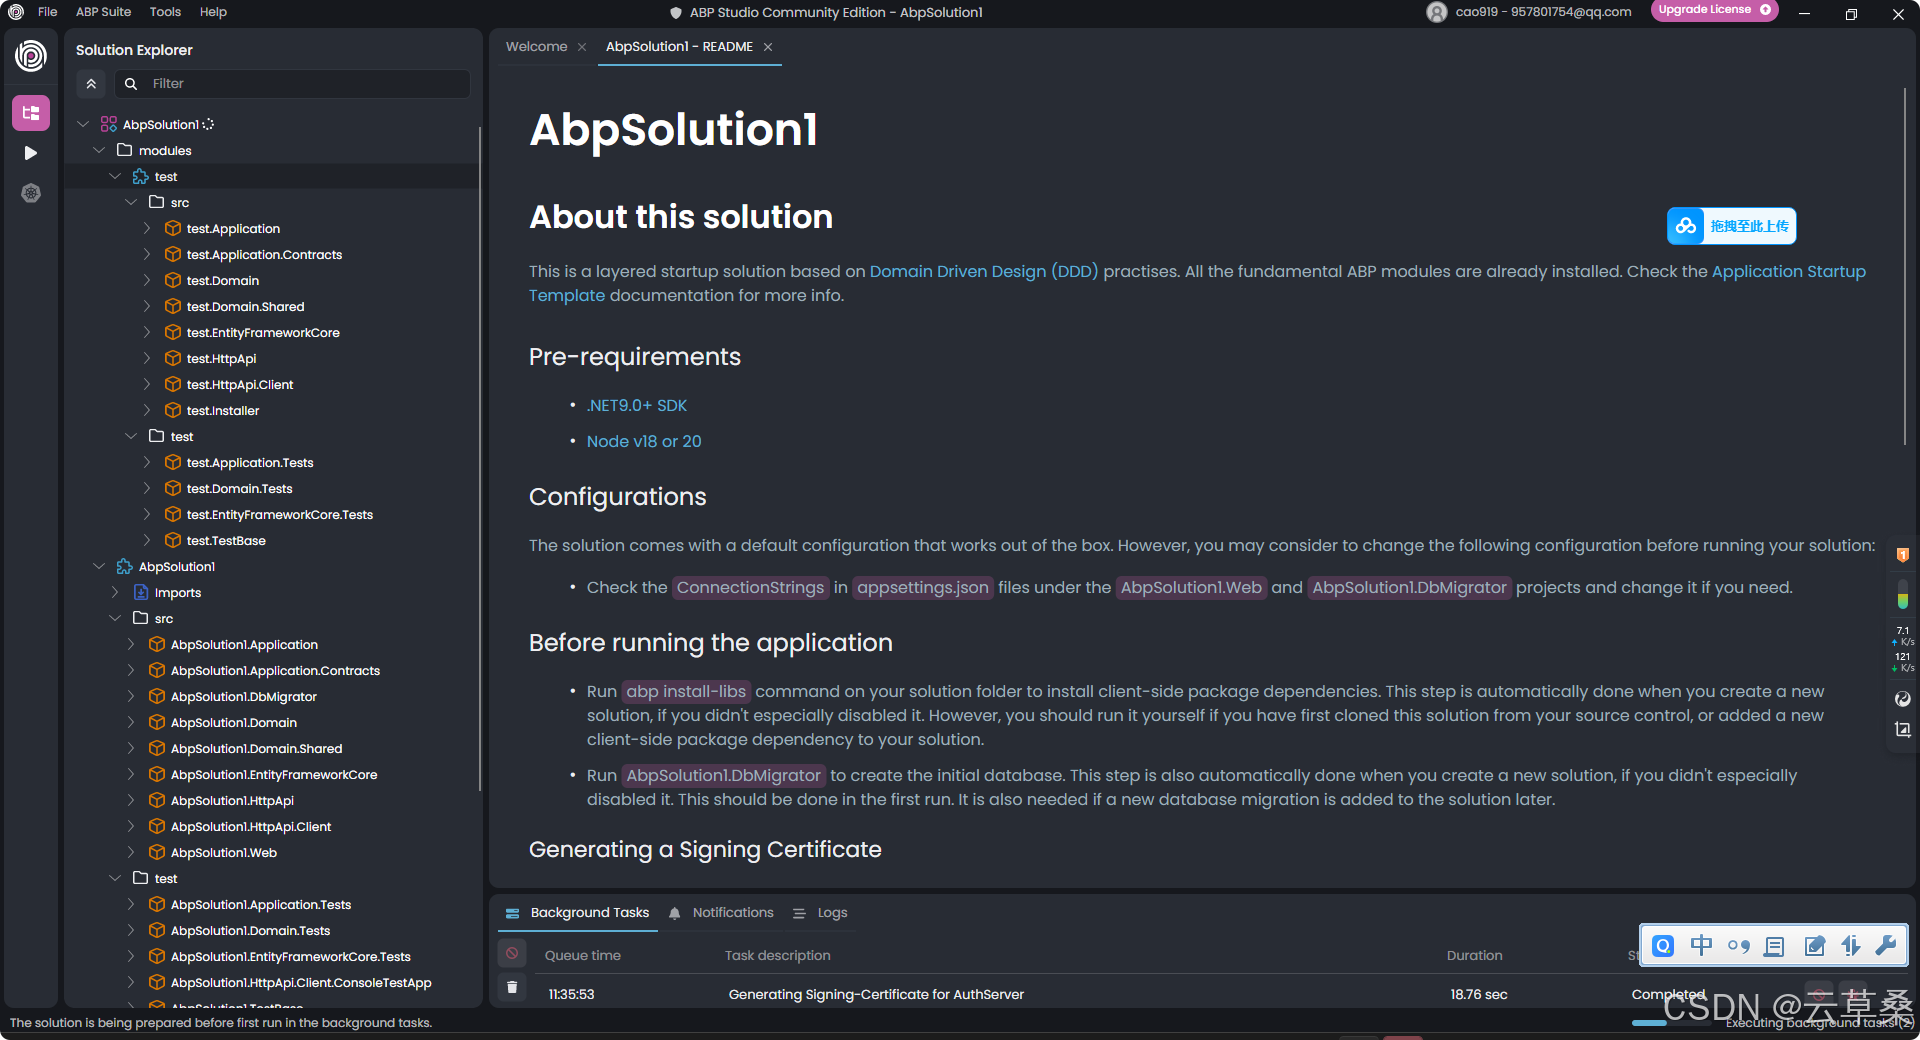Screen dimensions: 1920x1040
Task: Click the Chinese input mode icon in IME toolbar
Action: pos(1701,946)
